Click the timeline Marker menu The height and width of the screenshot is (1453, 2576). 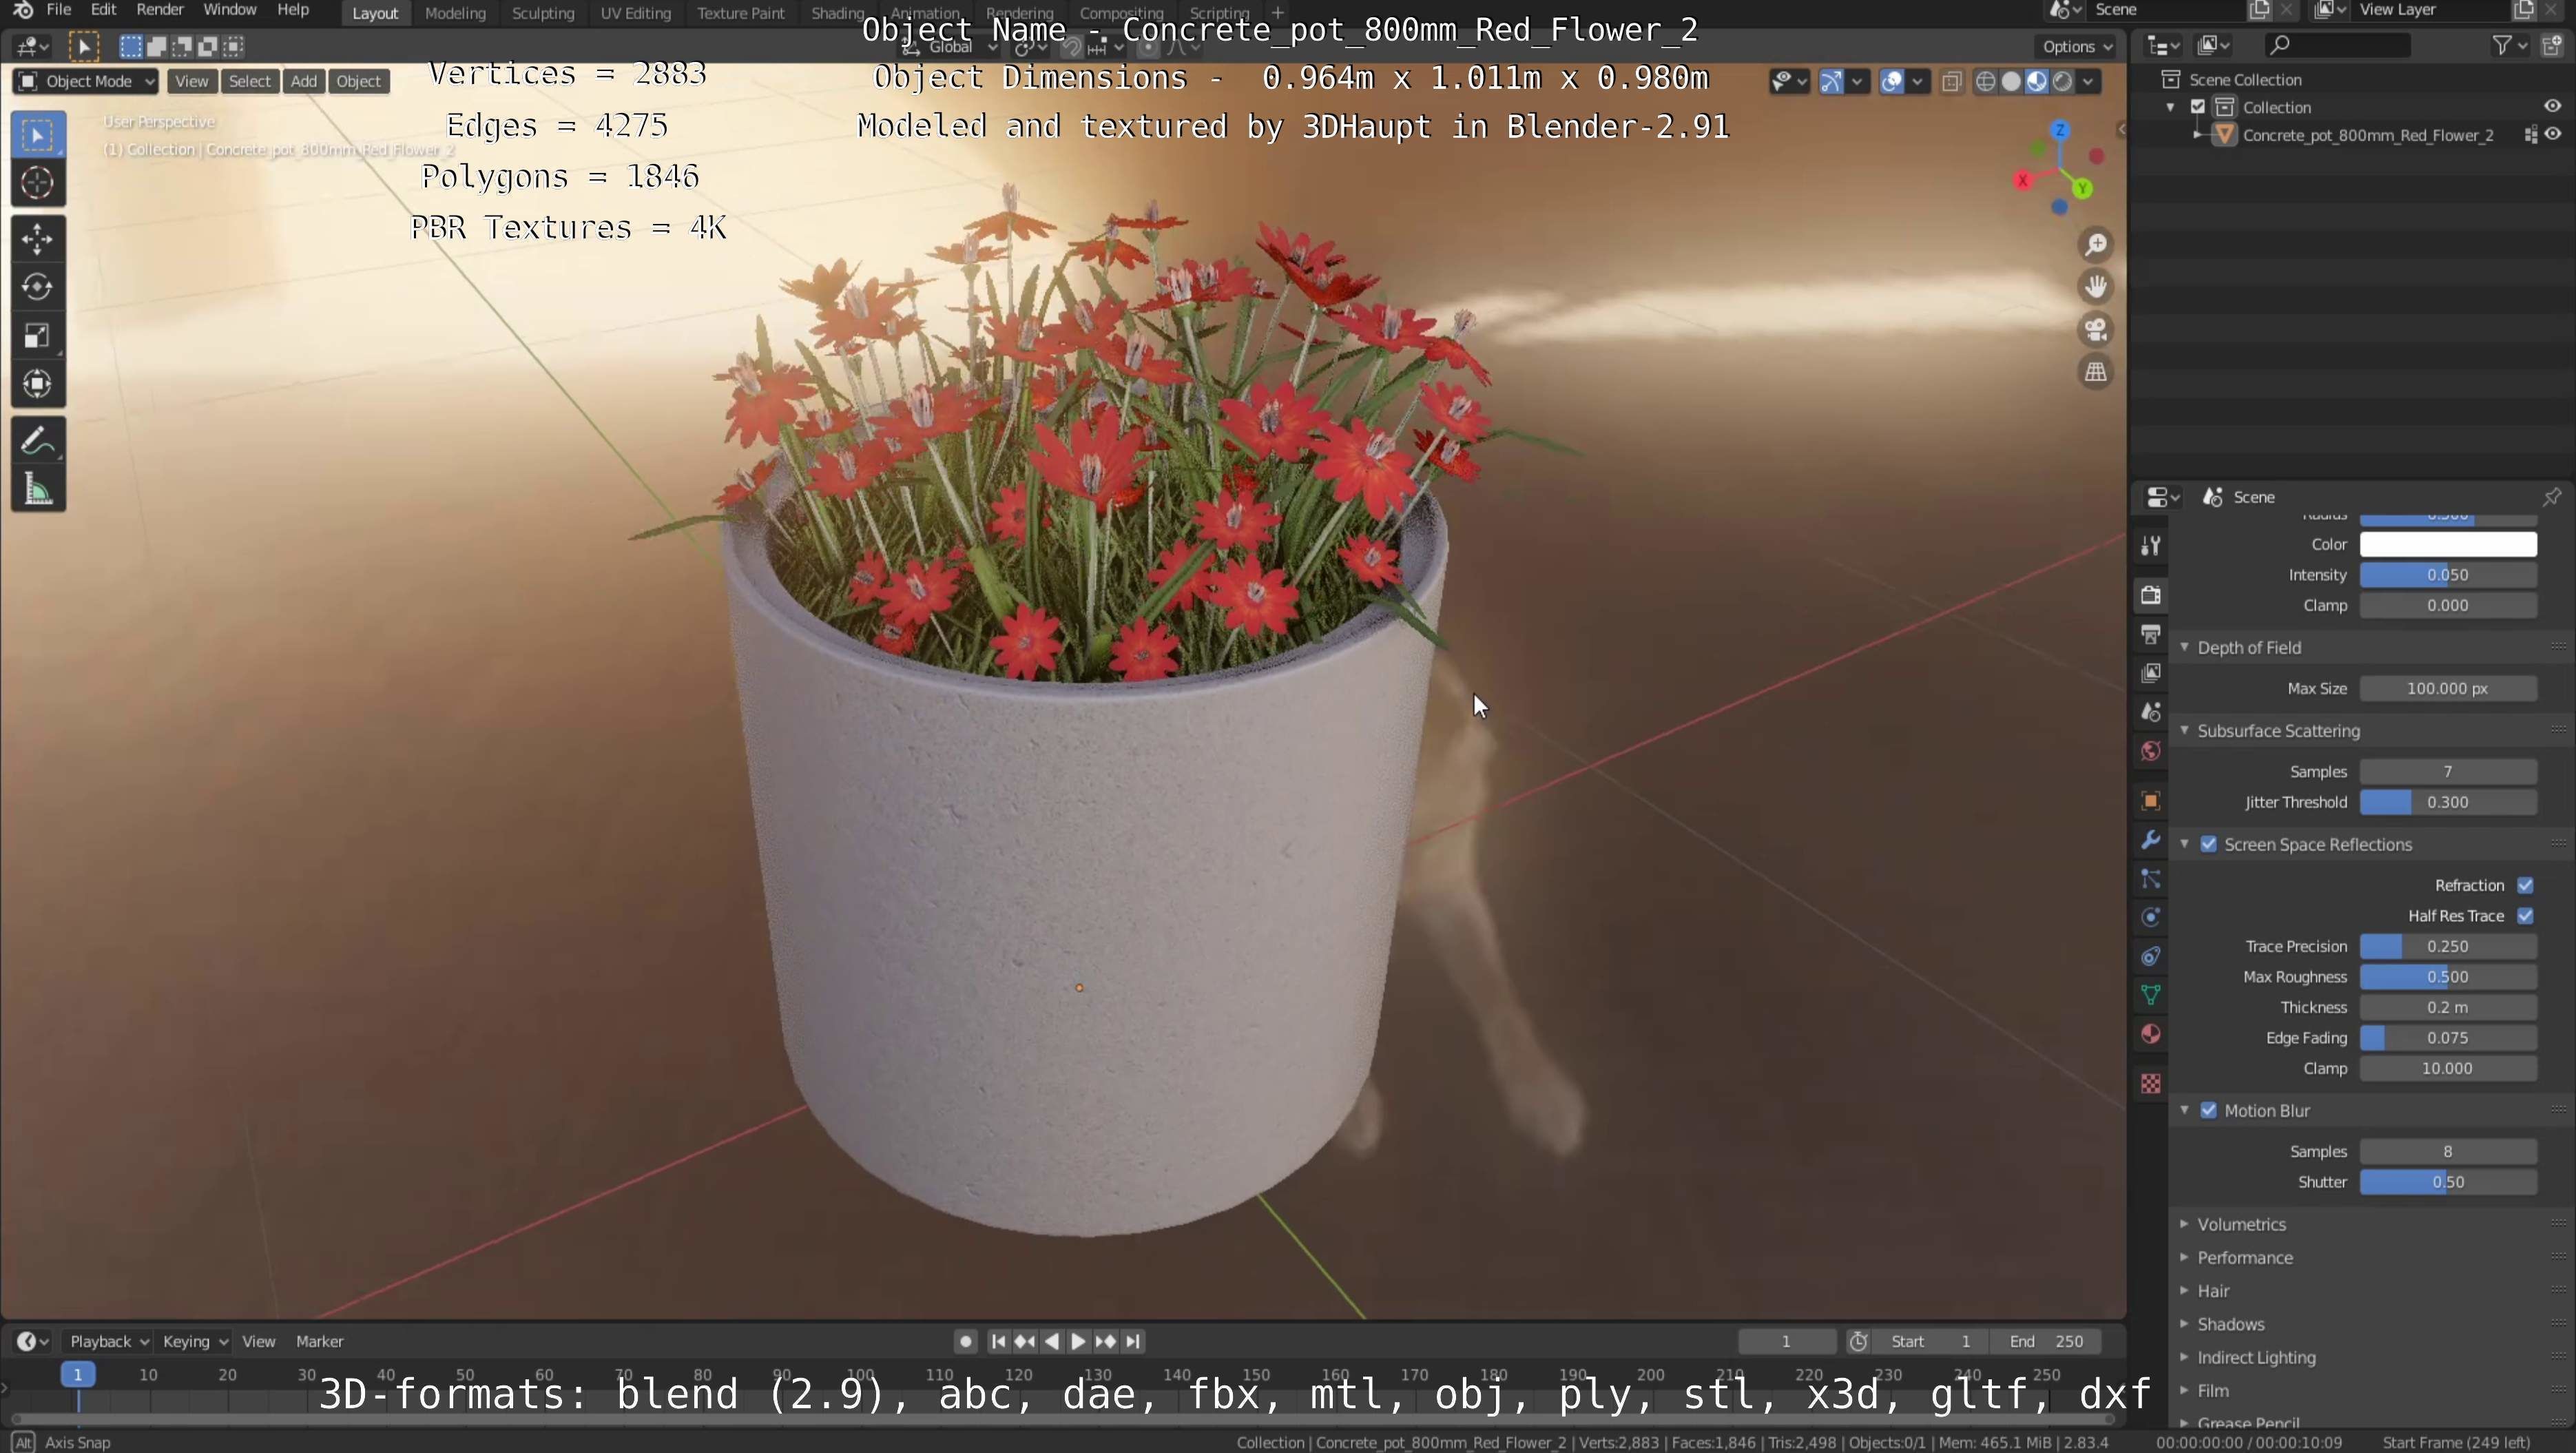click(x=319, y=1342)
